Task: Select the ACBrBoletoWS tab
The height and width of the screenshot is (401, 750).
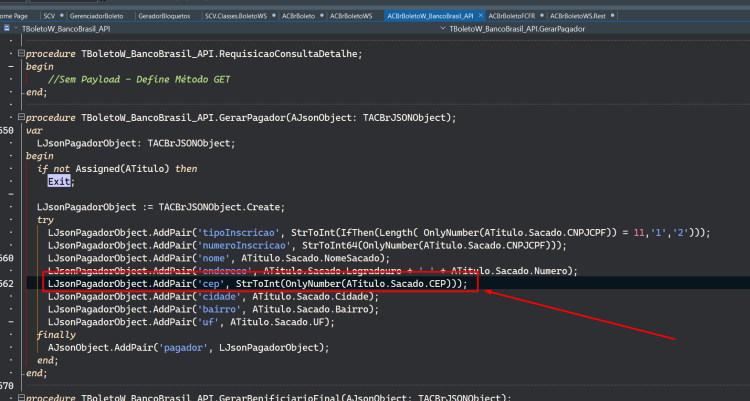Action: pyautogui.click(x=351, y=16)
